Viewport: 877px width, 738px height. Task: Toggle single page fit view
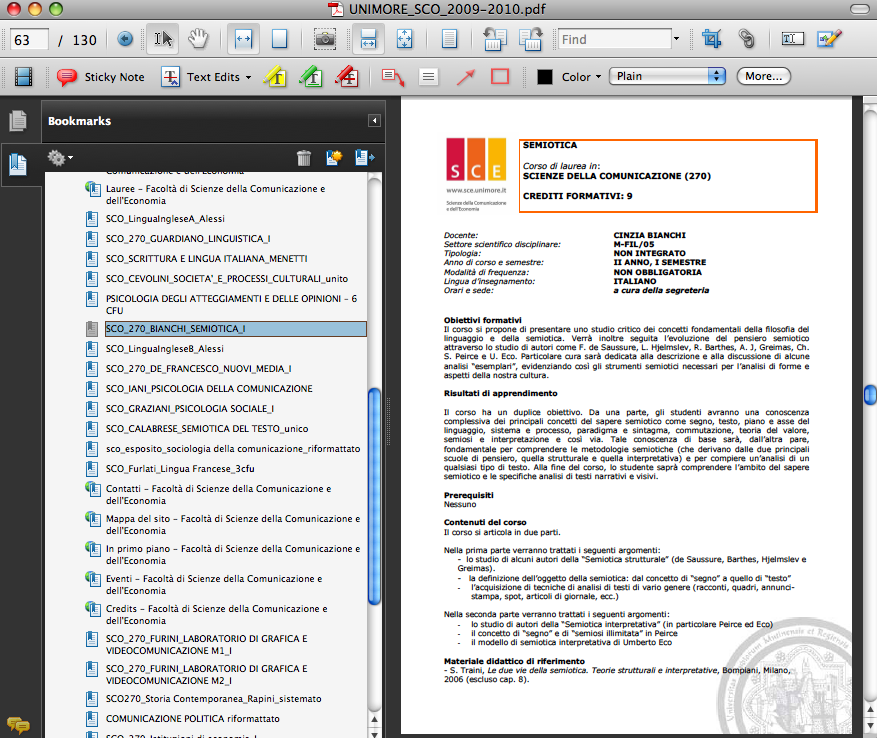coord(280,39)
